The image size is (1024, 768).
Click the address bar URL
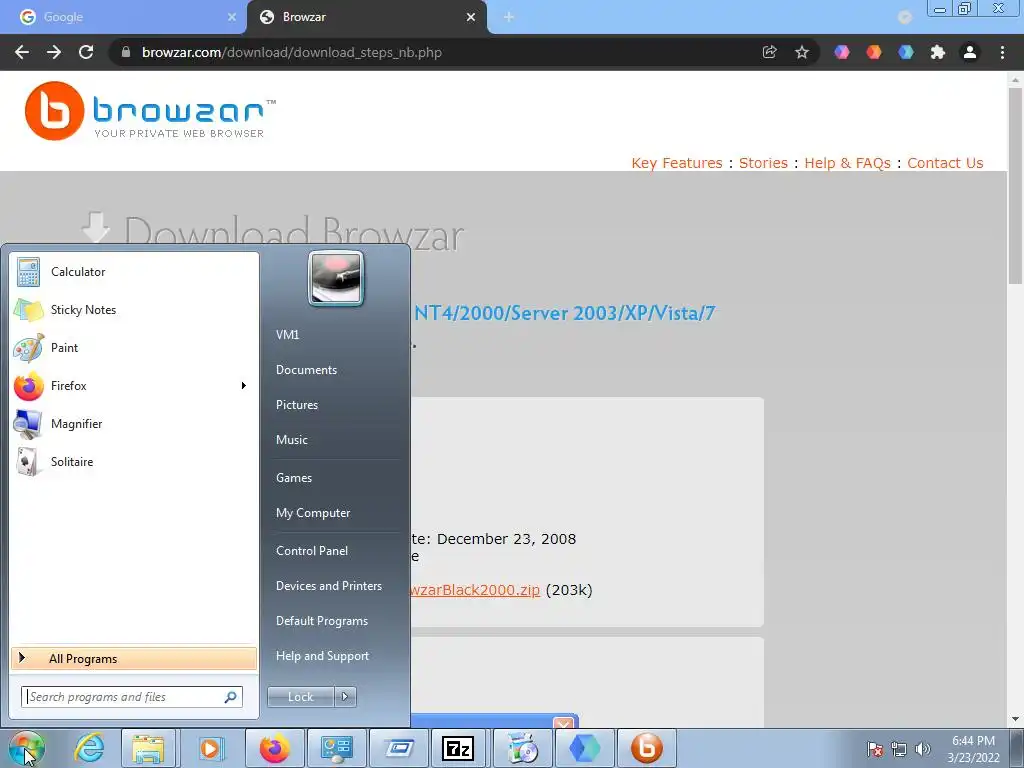click(292, 52)
